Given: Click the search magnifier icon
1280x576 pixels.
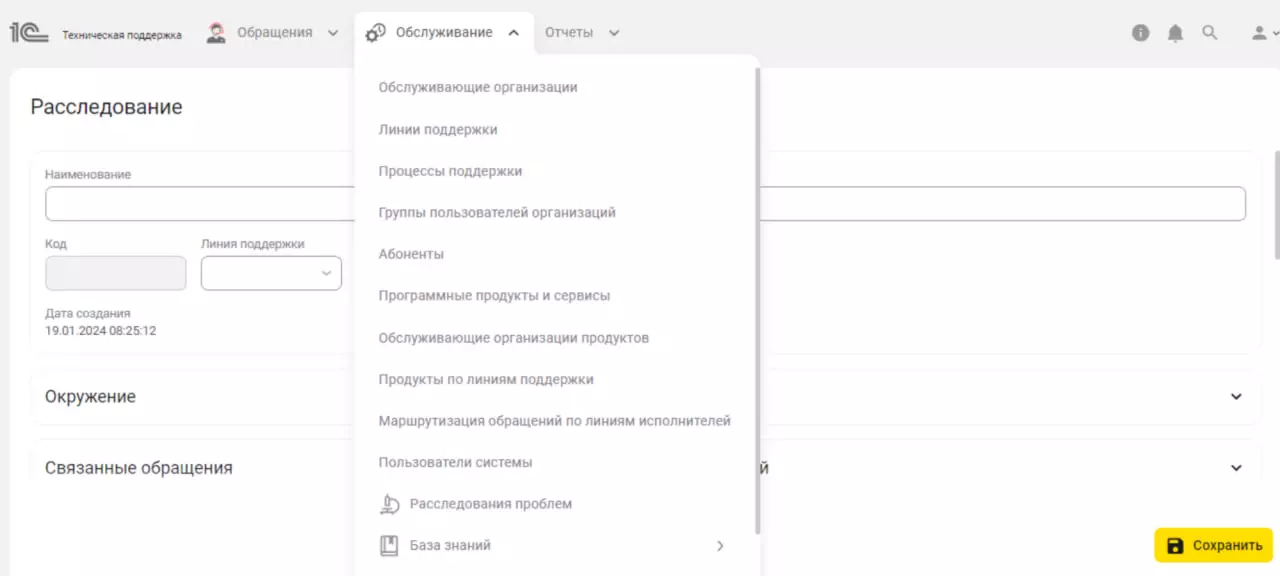Looking at the screenshot, I should point(1210,32).
